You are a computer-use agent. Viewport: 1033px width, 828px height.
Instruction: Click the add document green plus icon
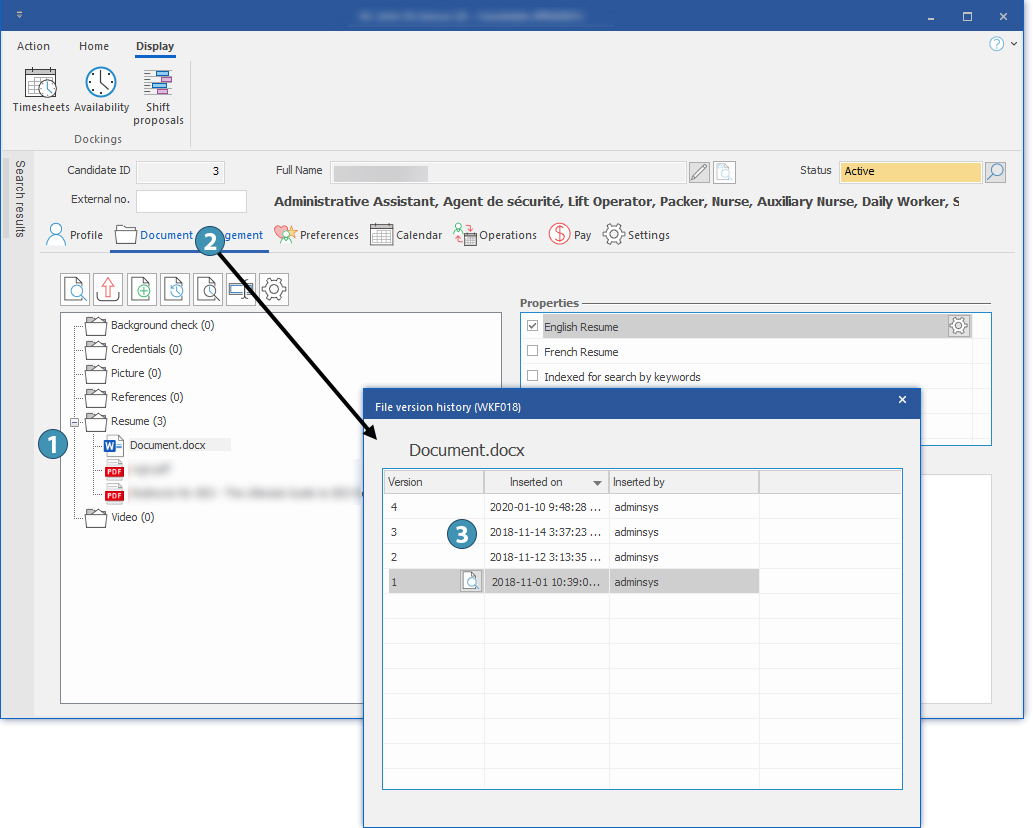142,290
